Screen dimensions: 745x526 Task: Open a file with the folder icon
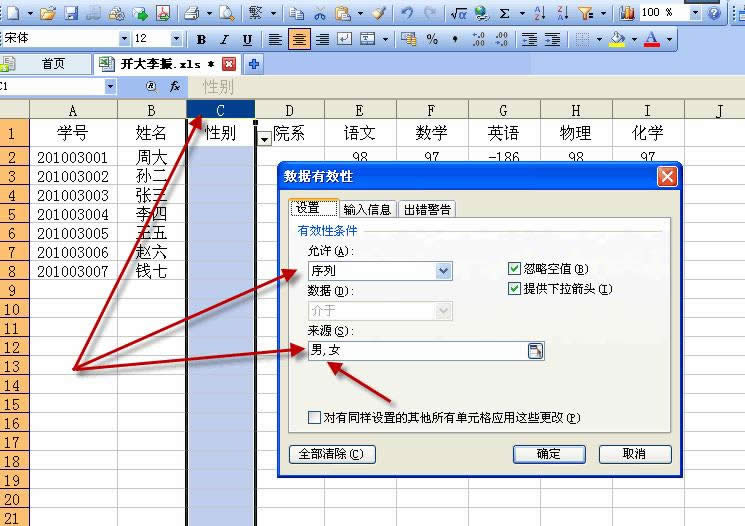48,13
